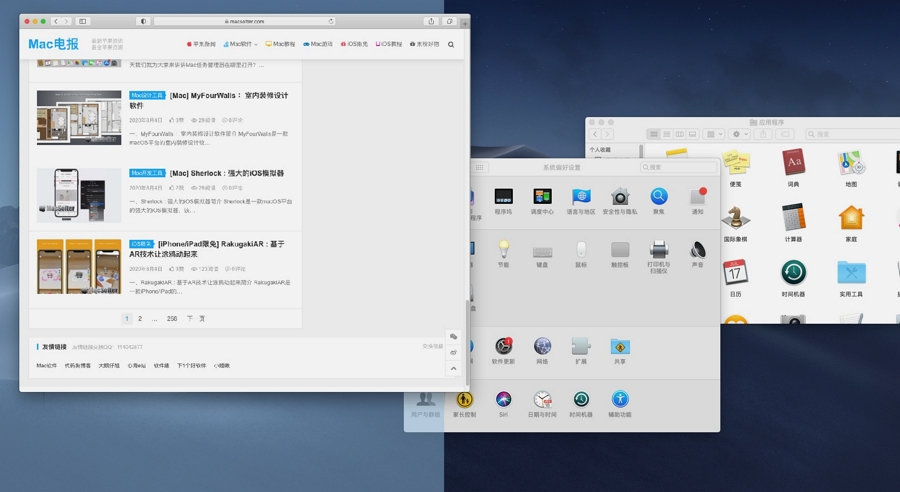Show Safari tab overview

pyautogui.click(x=449, y=21)
